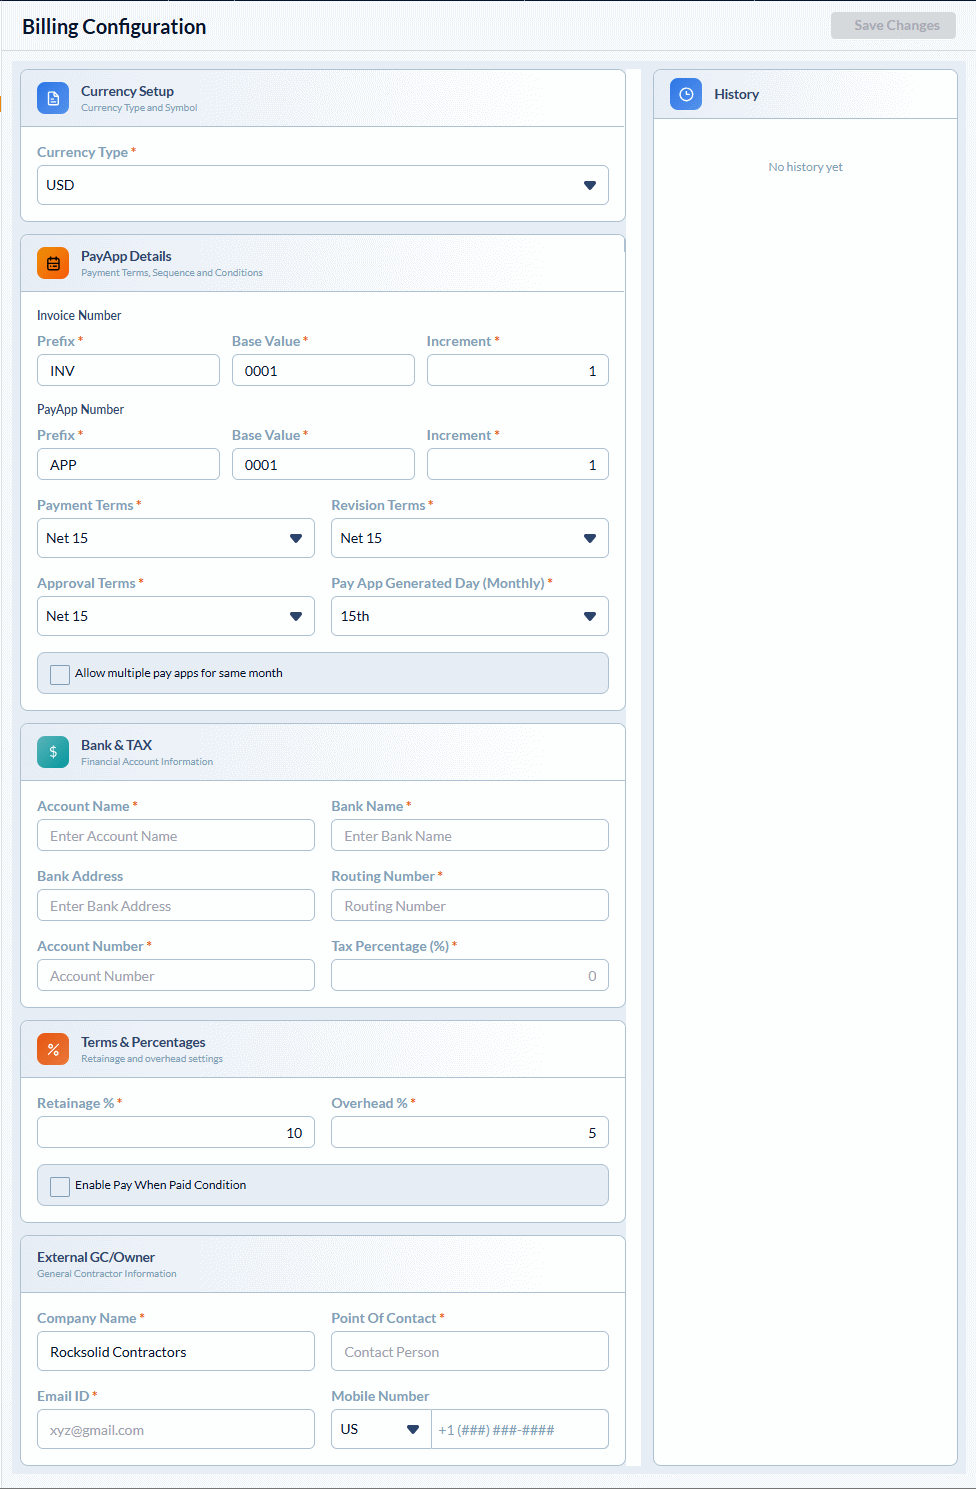Focus the Email ID input field

coord(175,1430)
